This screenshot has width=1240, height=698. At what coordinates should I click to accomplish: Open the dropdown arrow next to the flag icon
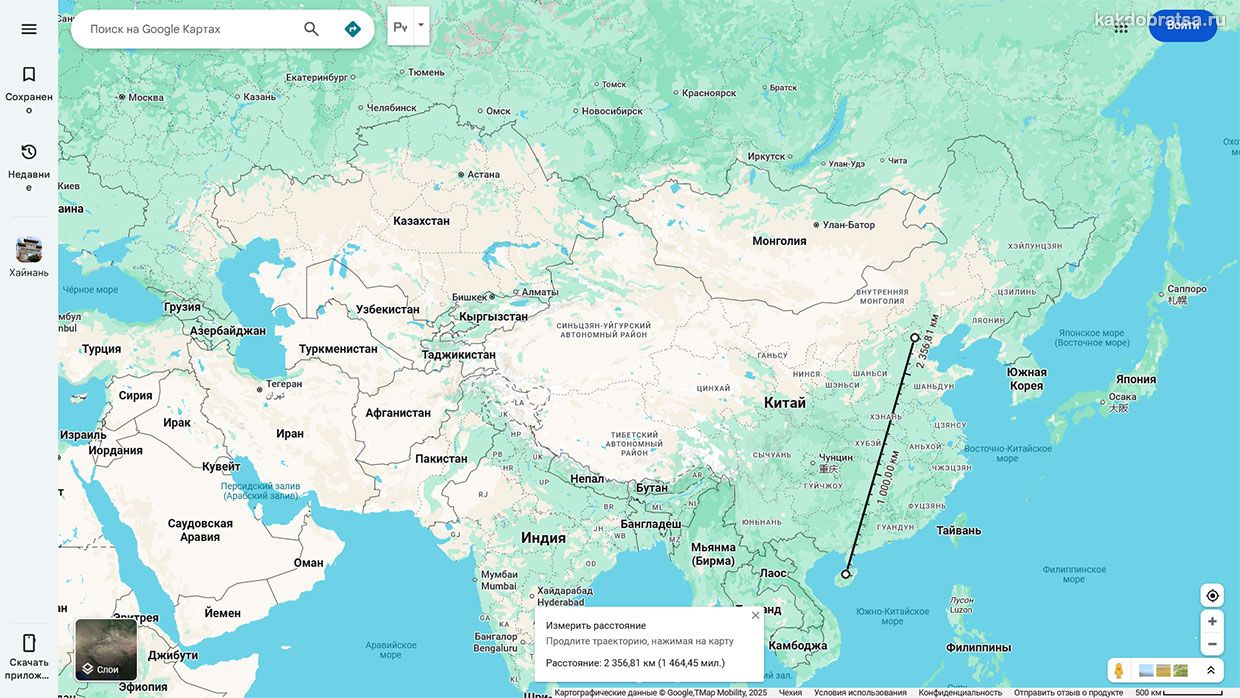point(421,26)
